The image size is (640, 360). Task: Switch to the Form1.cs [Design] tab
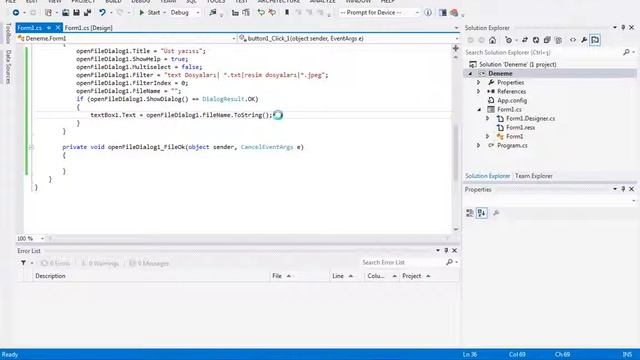88,28
